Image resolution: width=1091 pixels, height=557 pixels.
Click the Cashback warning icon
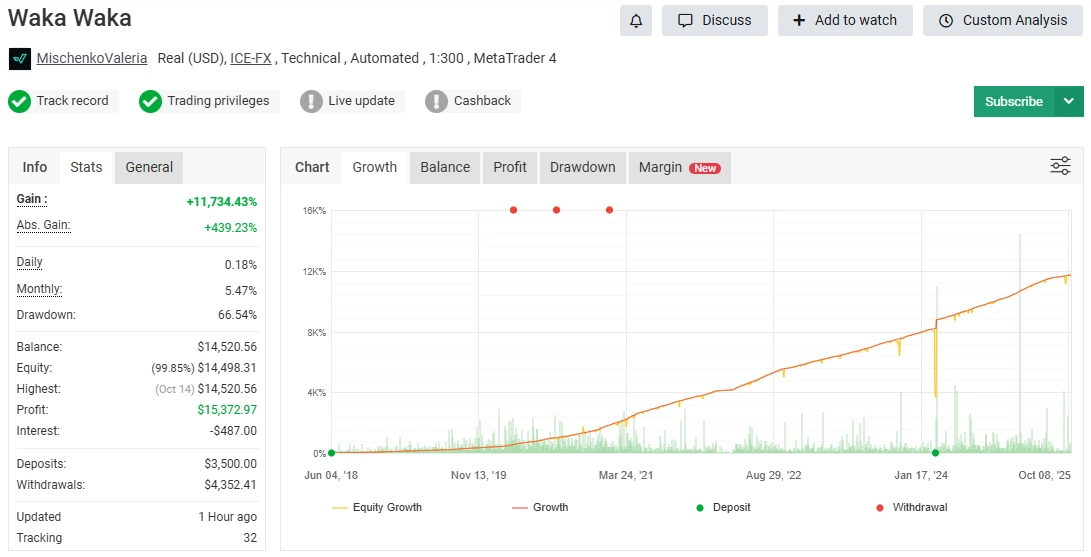click(436, 101)
